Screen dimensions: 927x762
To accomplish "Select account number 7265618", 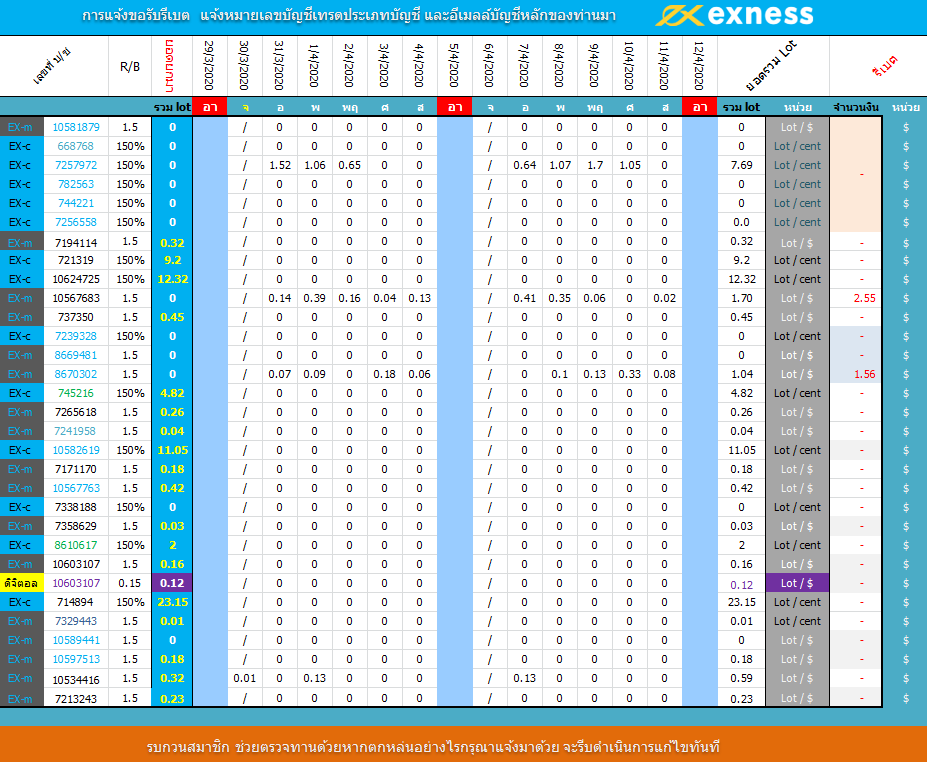I will 76,412.
